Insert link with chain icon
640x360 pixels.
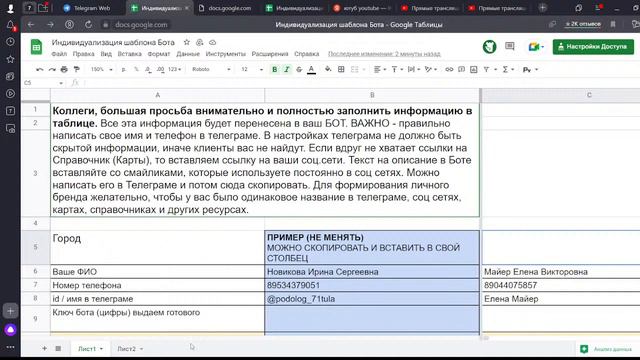point(449,70)
